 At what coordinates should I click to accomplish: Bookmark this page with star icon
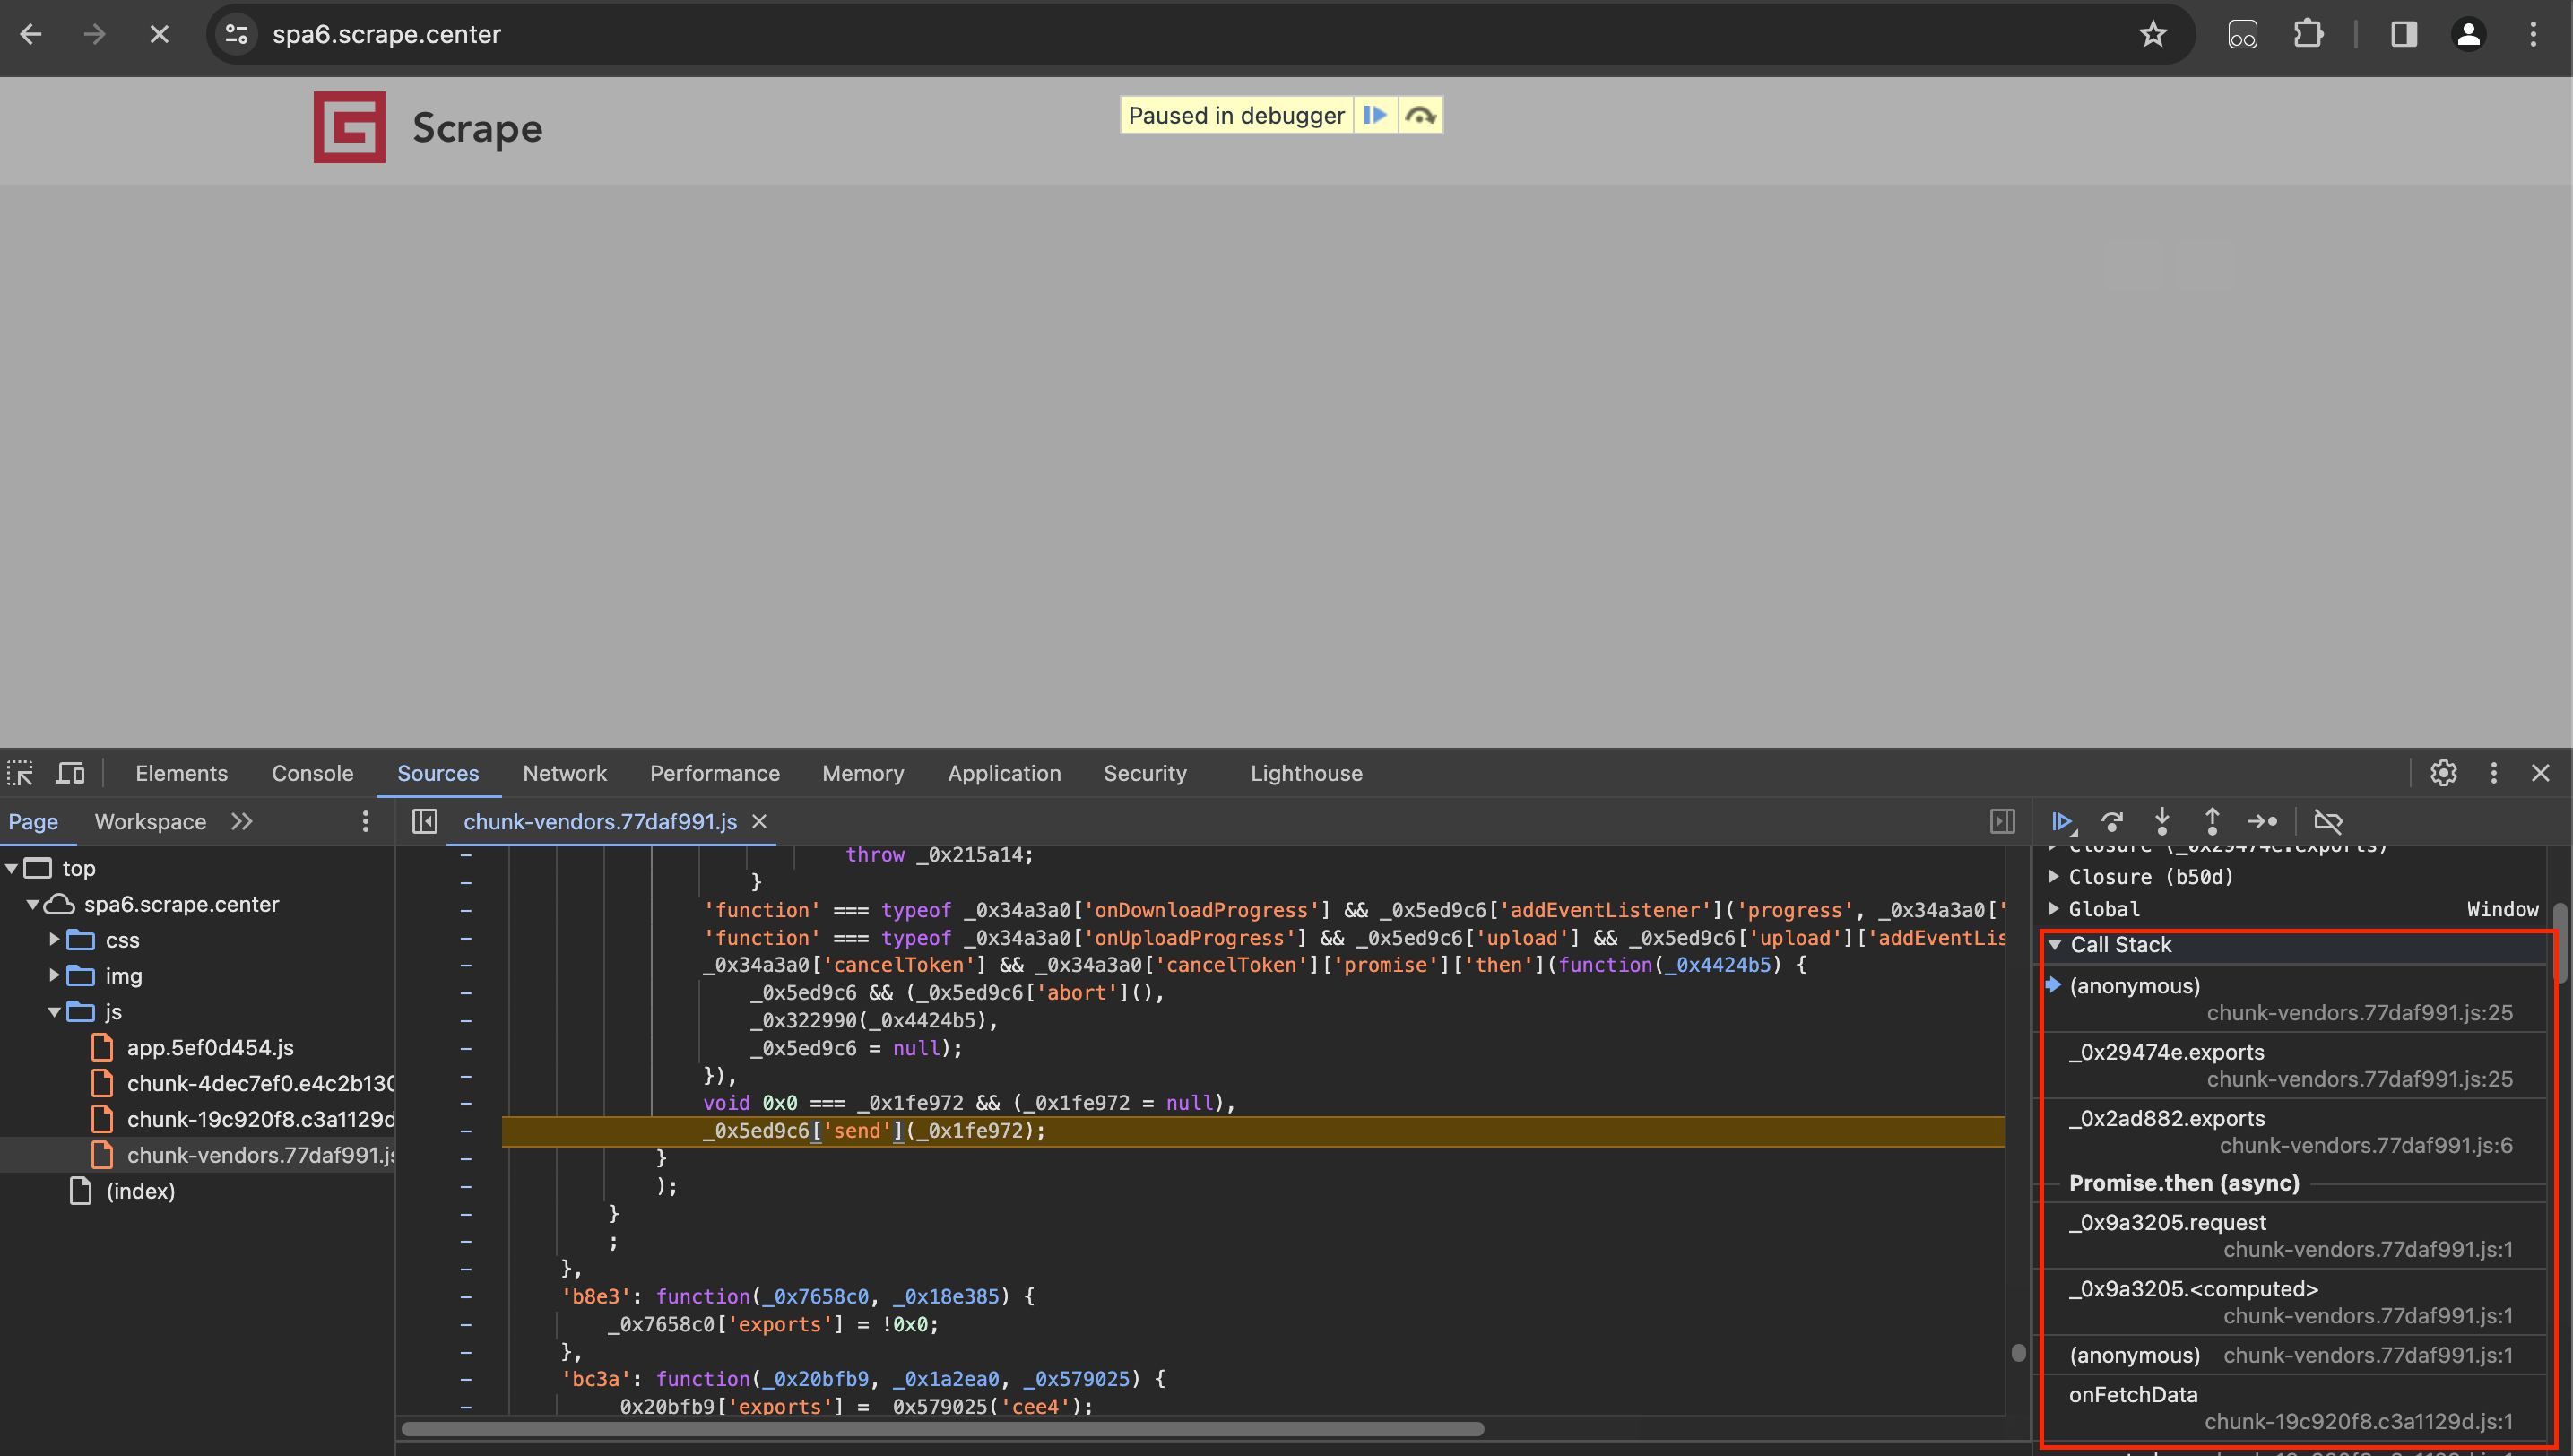2152,34
